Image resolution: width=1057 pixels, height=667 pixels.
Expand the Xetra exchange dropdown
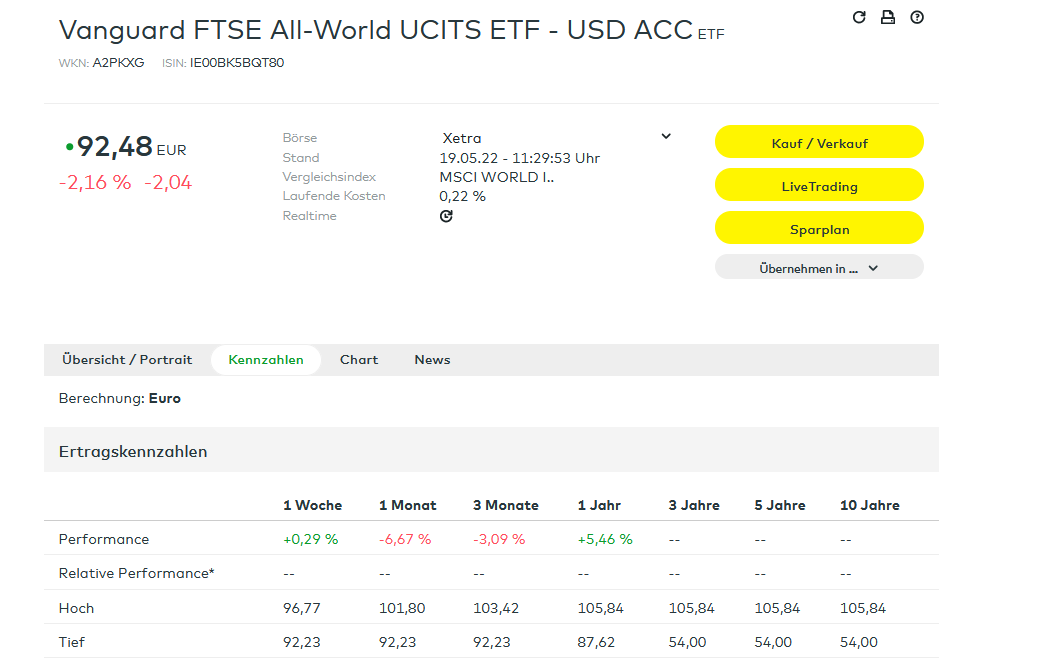666,137
